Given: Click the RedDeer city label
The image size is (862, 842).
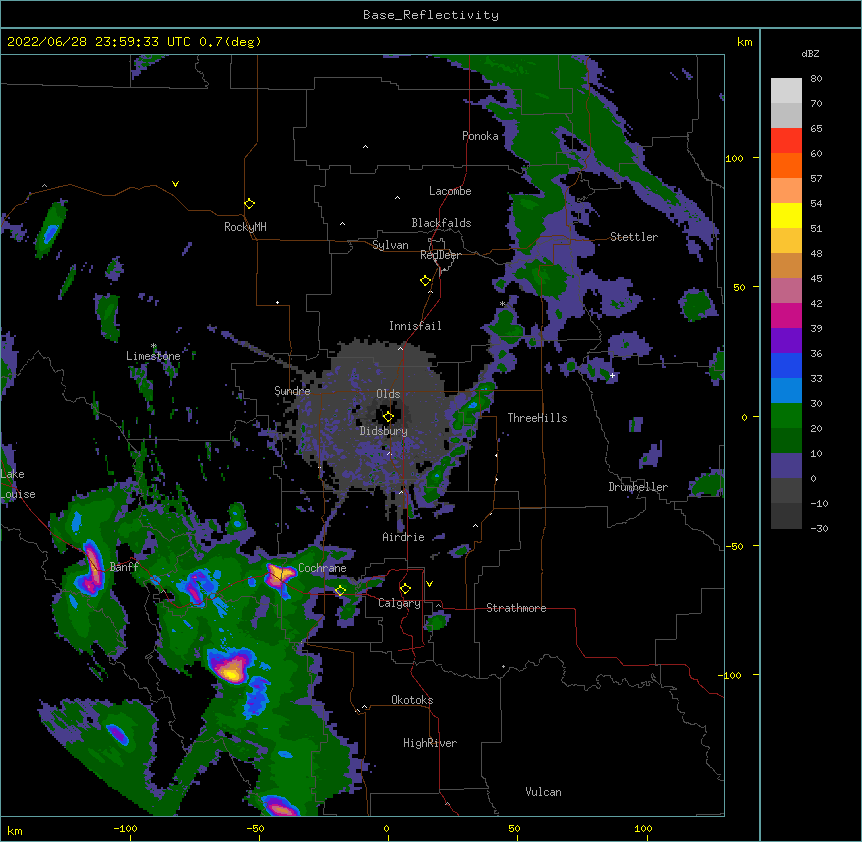Looking at the screenshot, I should (x=440, y=255).
